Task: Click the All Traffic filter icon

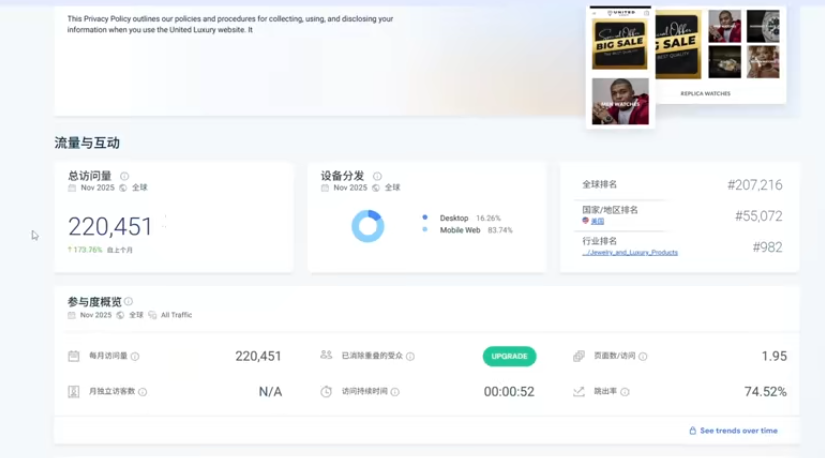Action: click(153, 315)
